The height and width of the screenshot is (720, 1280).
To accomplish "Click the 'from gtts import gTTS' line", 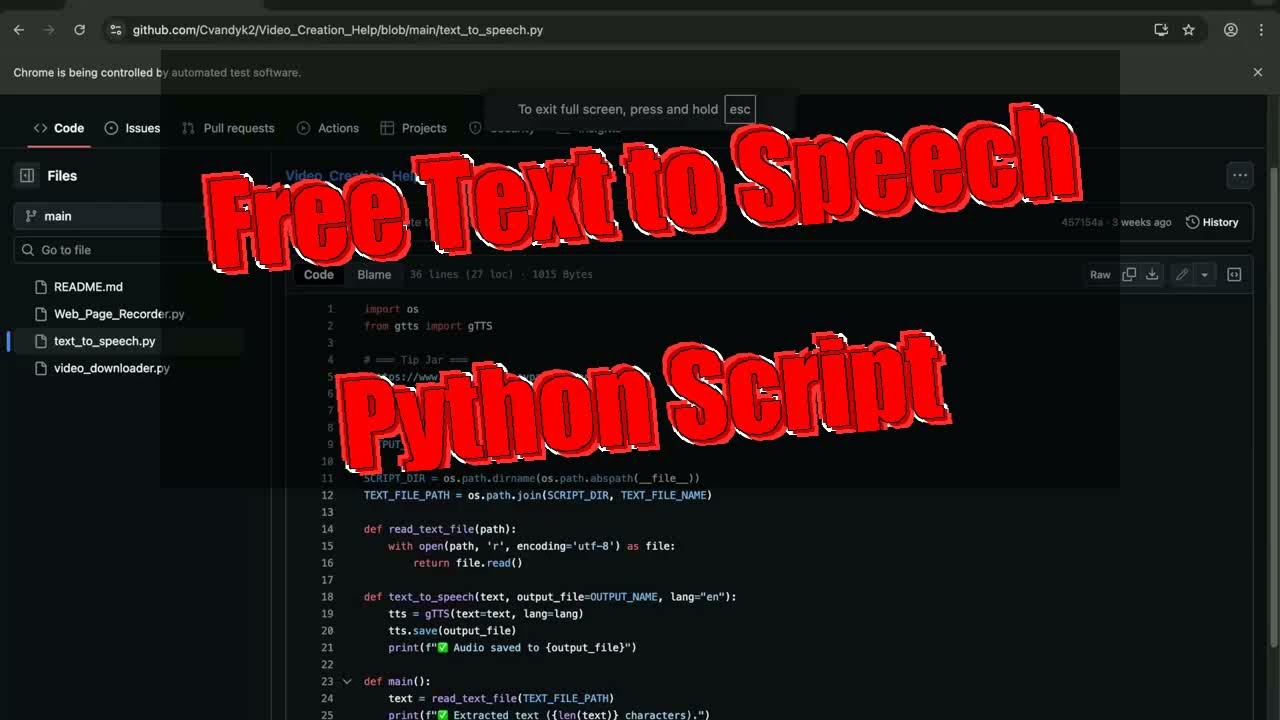I will (428, 326).
